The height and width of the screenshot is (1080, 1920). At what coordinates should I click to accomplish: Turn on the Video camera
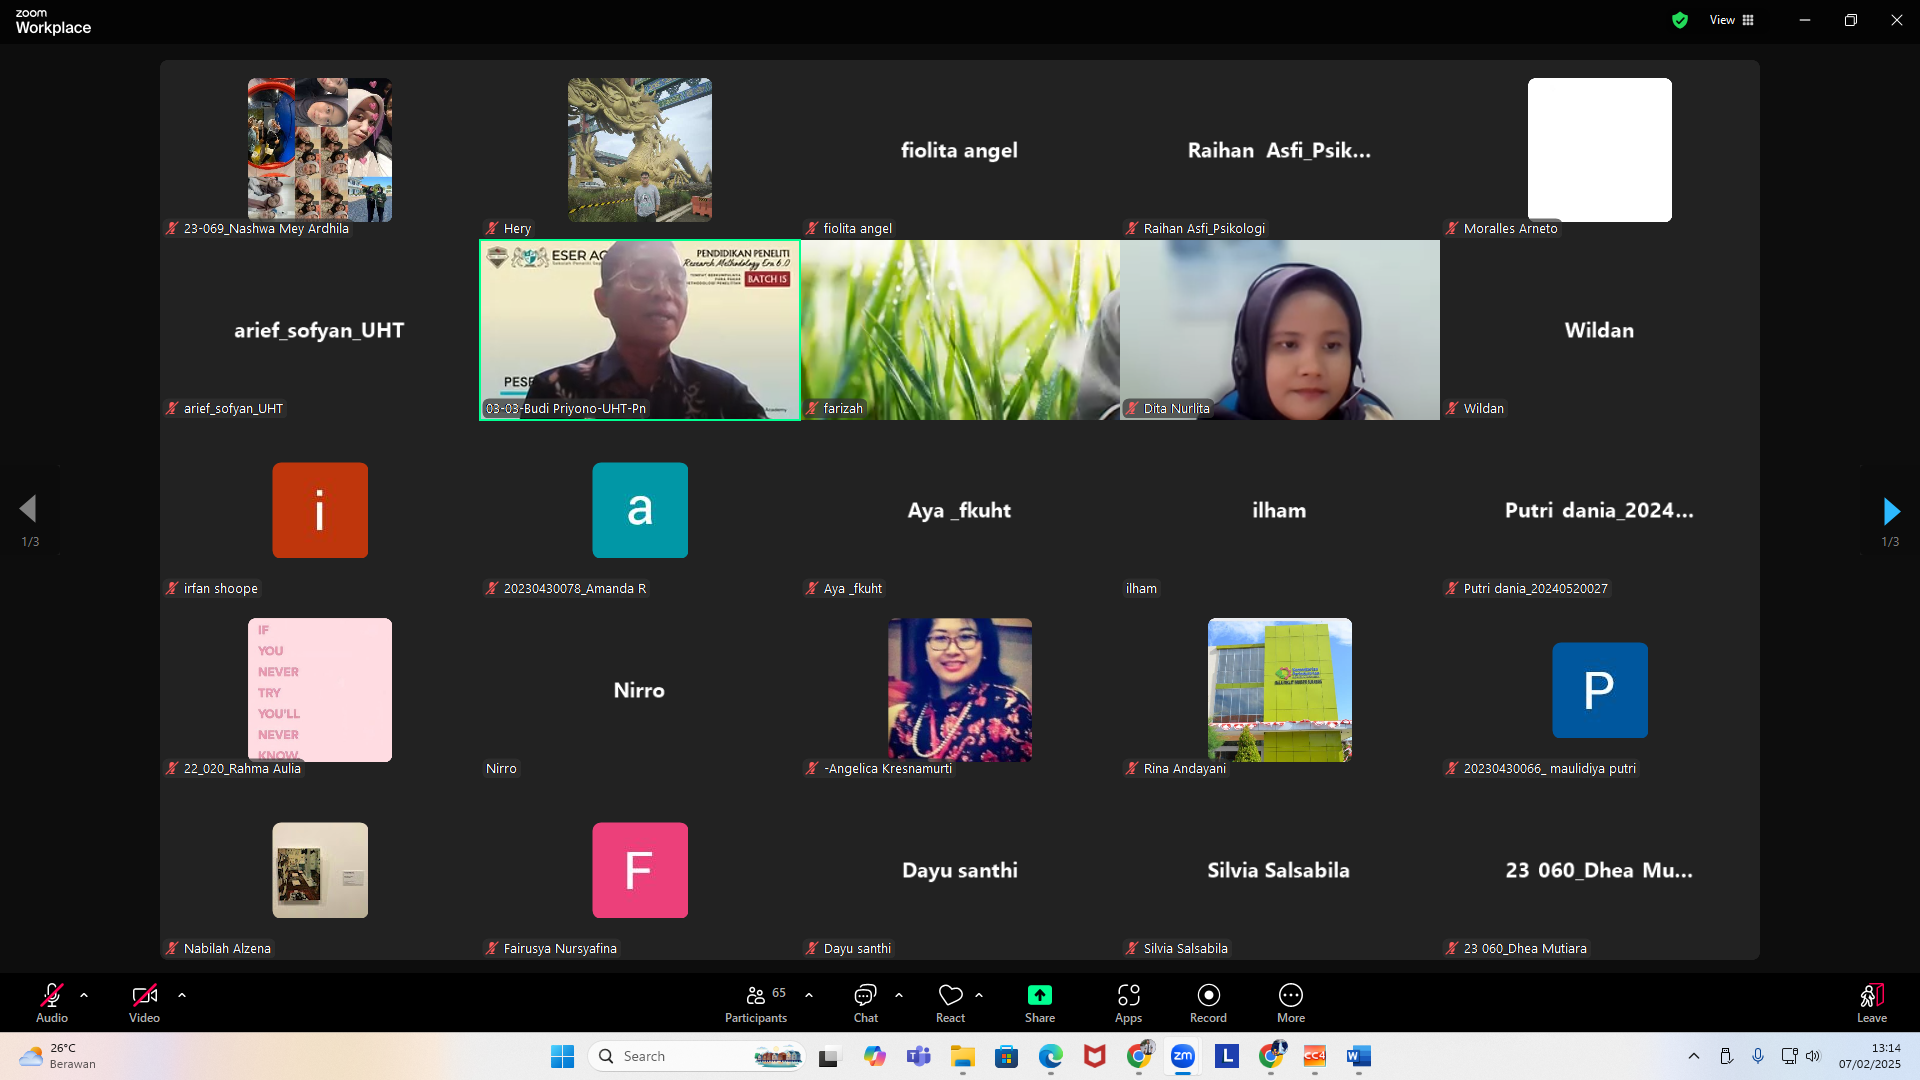tap(144, 996)
